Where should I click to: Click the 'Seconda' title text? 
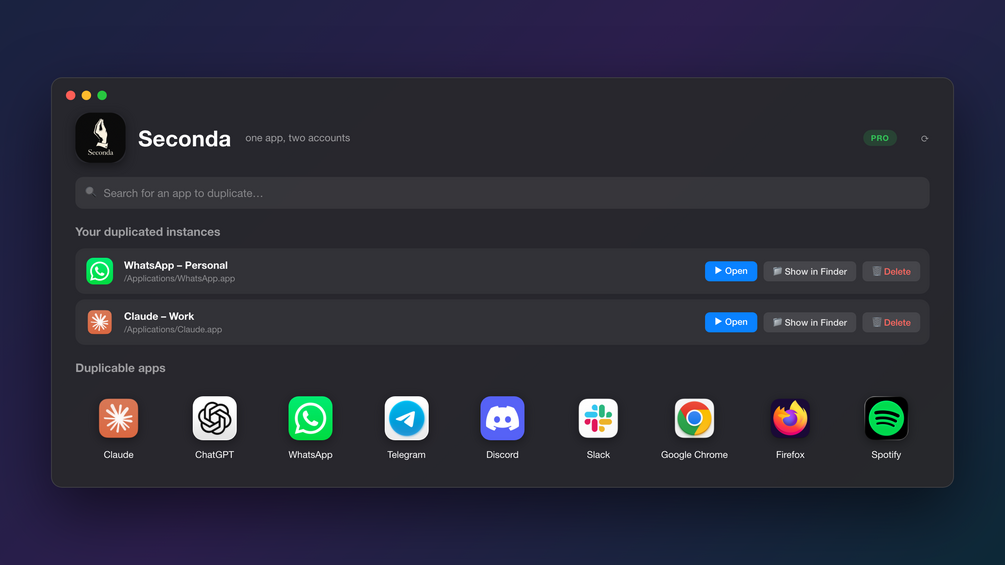point(185,138)
